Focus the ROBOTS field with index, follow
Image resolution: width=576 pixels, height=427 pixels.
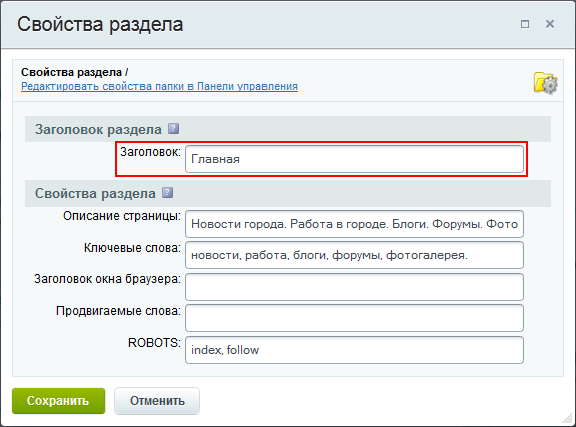[x=354, y=350]
